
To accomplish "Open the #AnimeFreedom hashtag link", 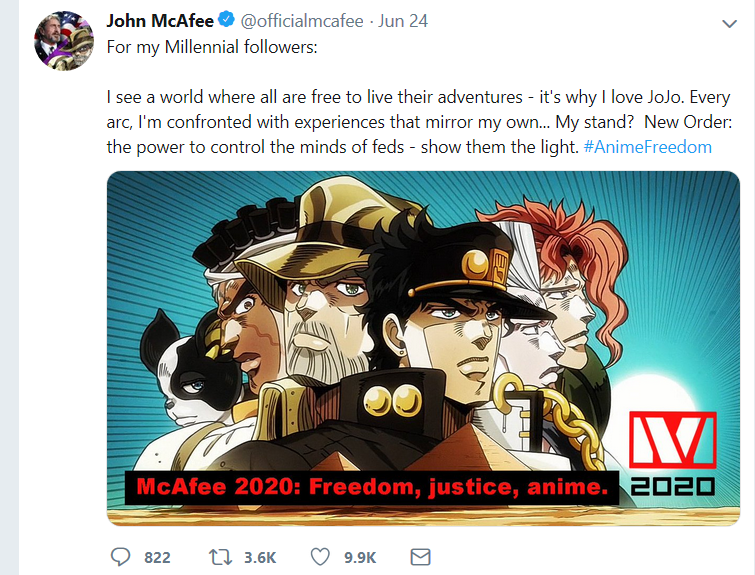I will 648,147.
